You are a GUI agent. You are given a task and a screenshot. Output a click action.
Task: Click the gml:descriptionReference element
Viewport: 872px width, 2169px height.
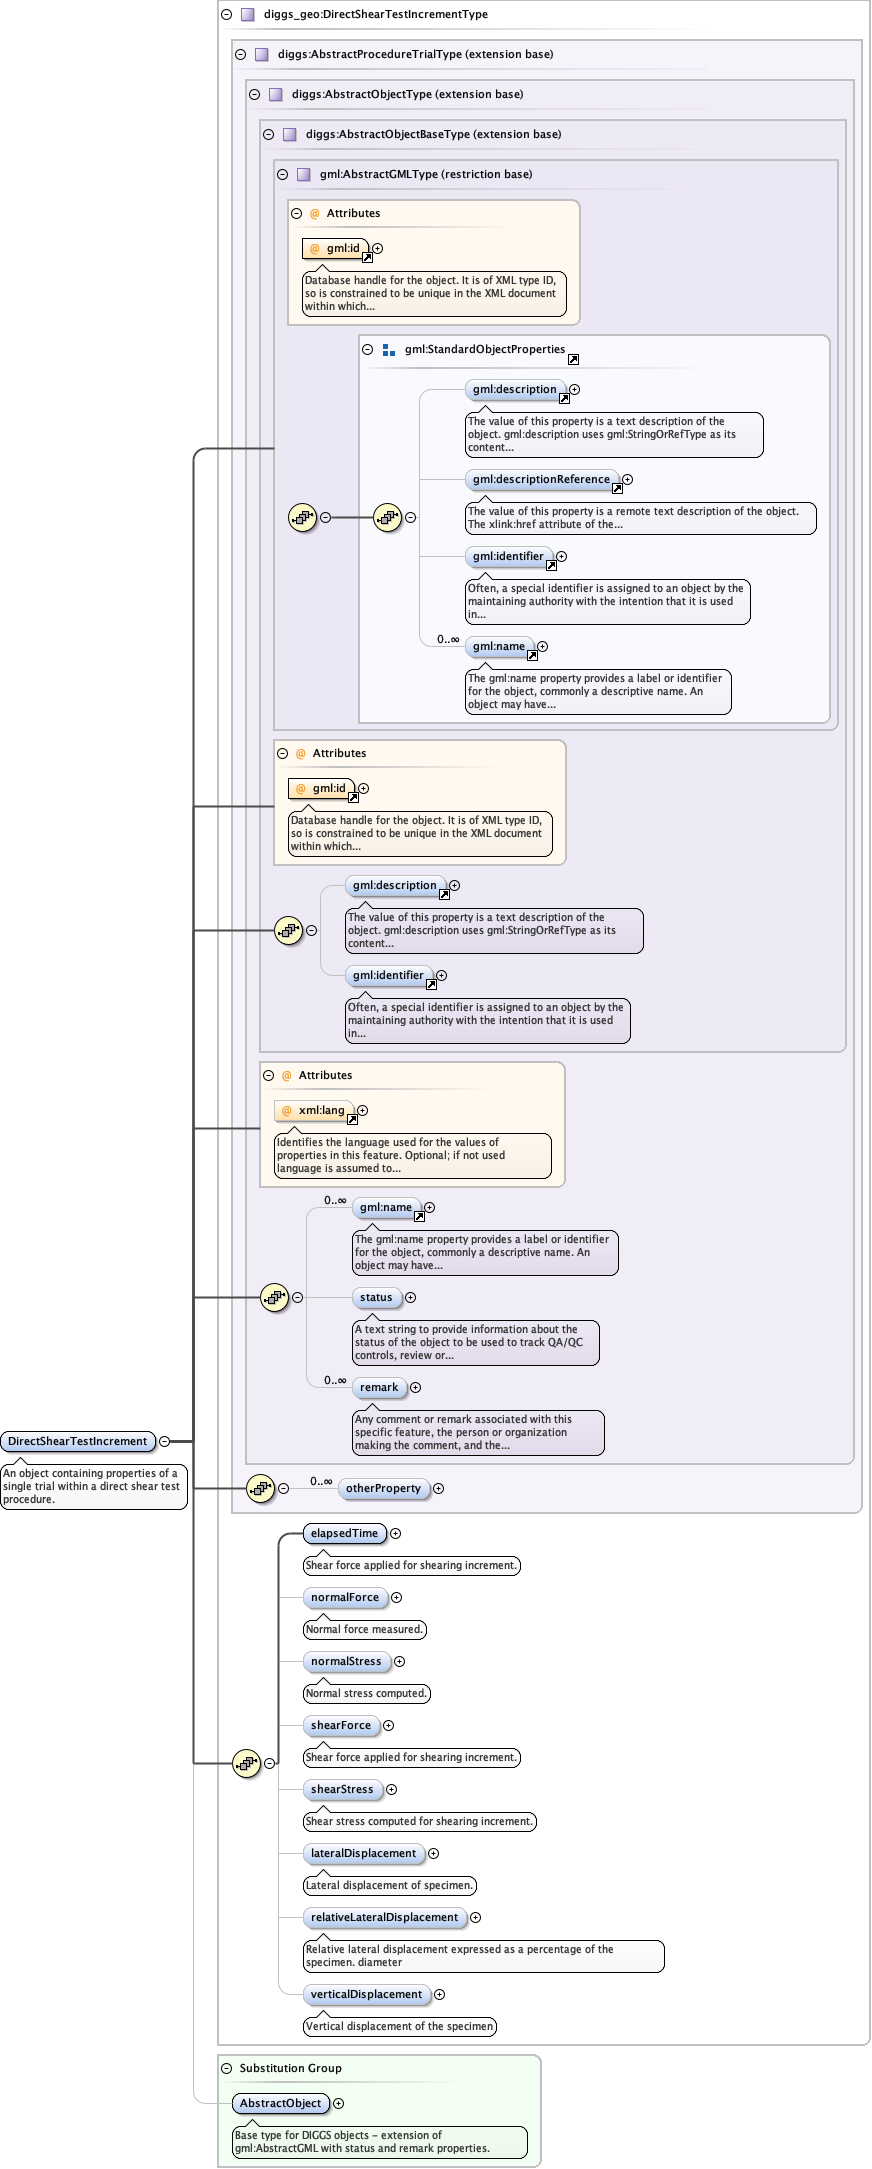pos(540,479)
